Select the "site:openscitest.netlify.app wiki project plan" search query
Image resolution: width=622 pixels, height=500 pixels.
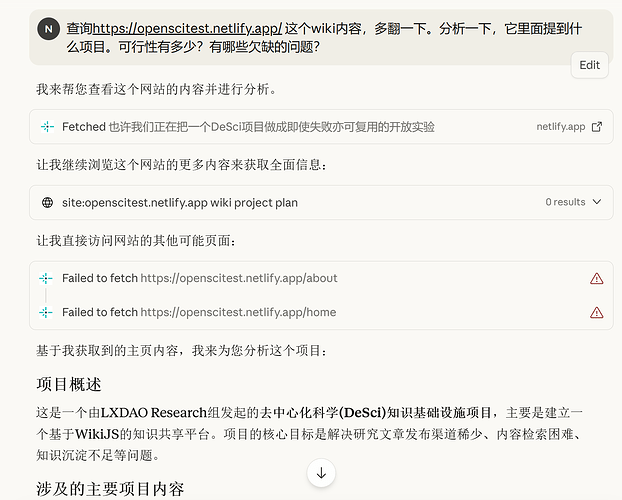point(180,202)
